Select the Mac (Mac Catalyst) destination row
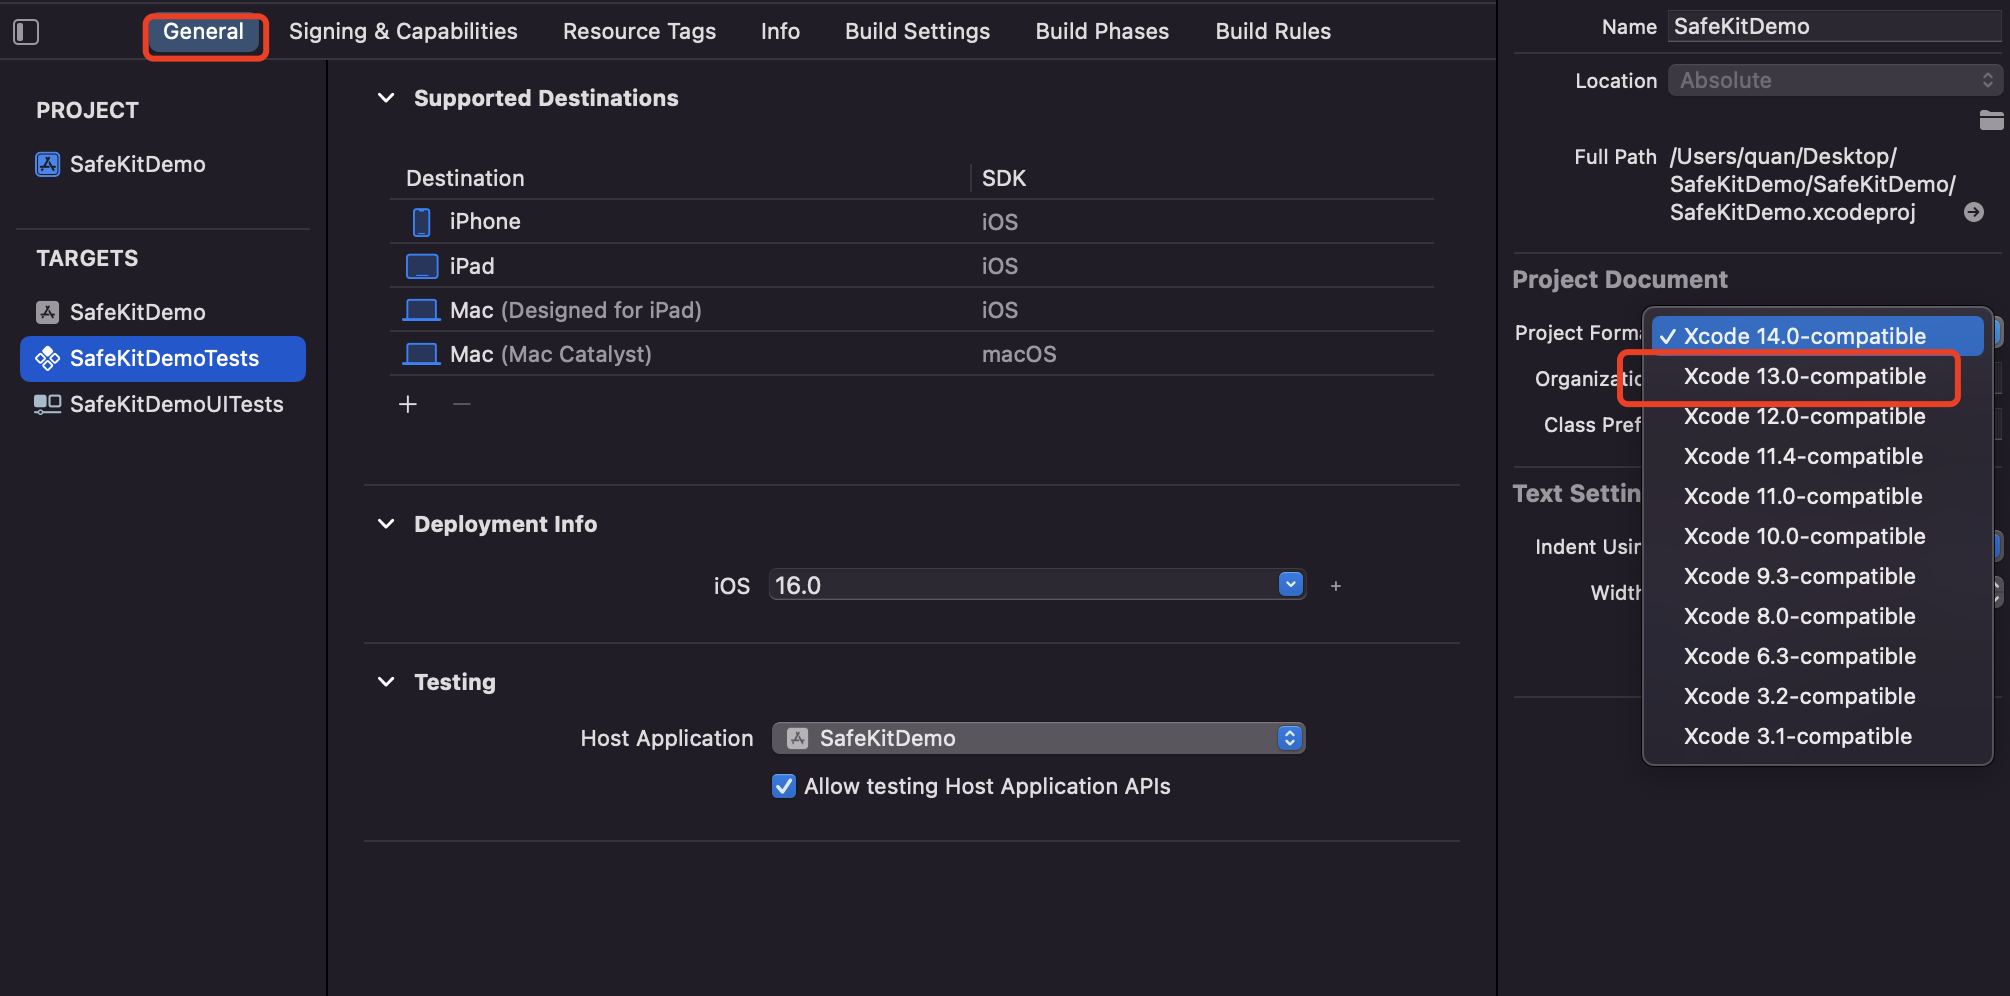 912,354
